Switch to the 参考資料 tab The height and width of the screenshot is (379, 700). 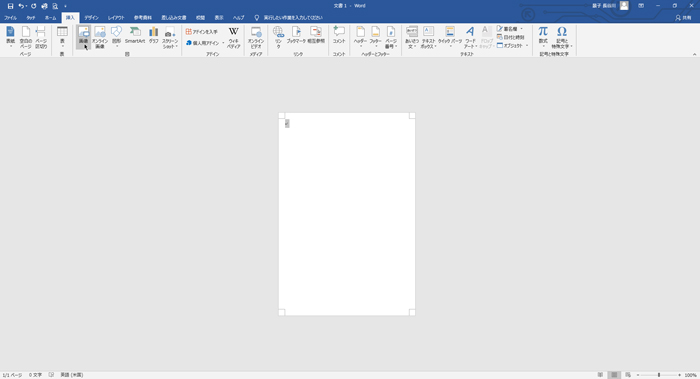143,18
